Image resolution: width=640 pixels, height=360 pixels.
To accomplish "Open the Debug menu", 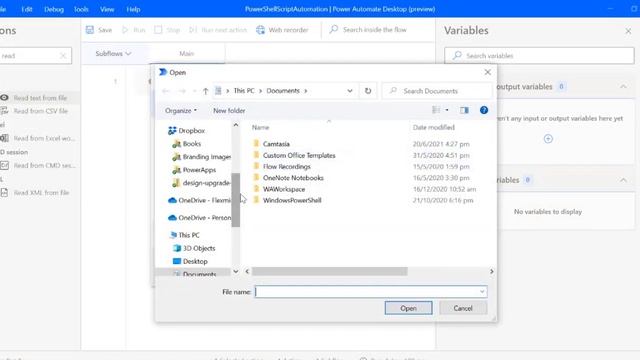I will point(54,9).
